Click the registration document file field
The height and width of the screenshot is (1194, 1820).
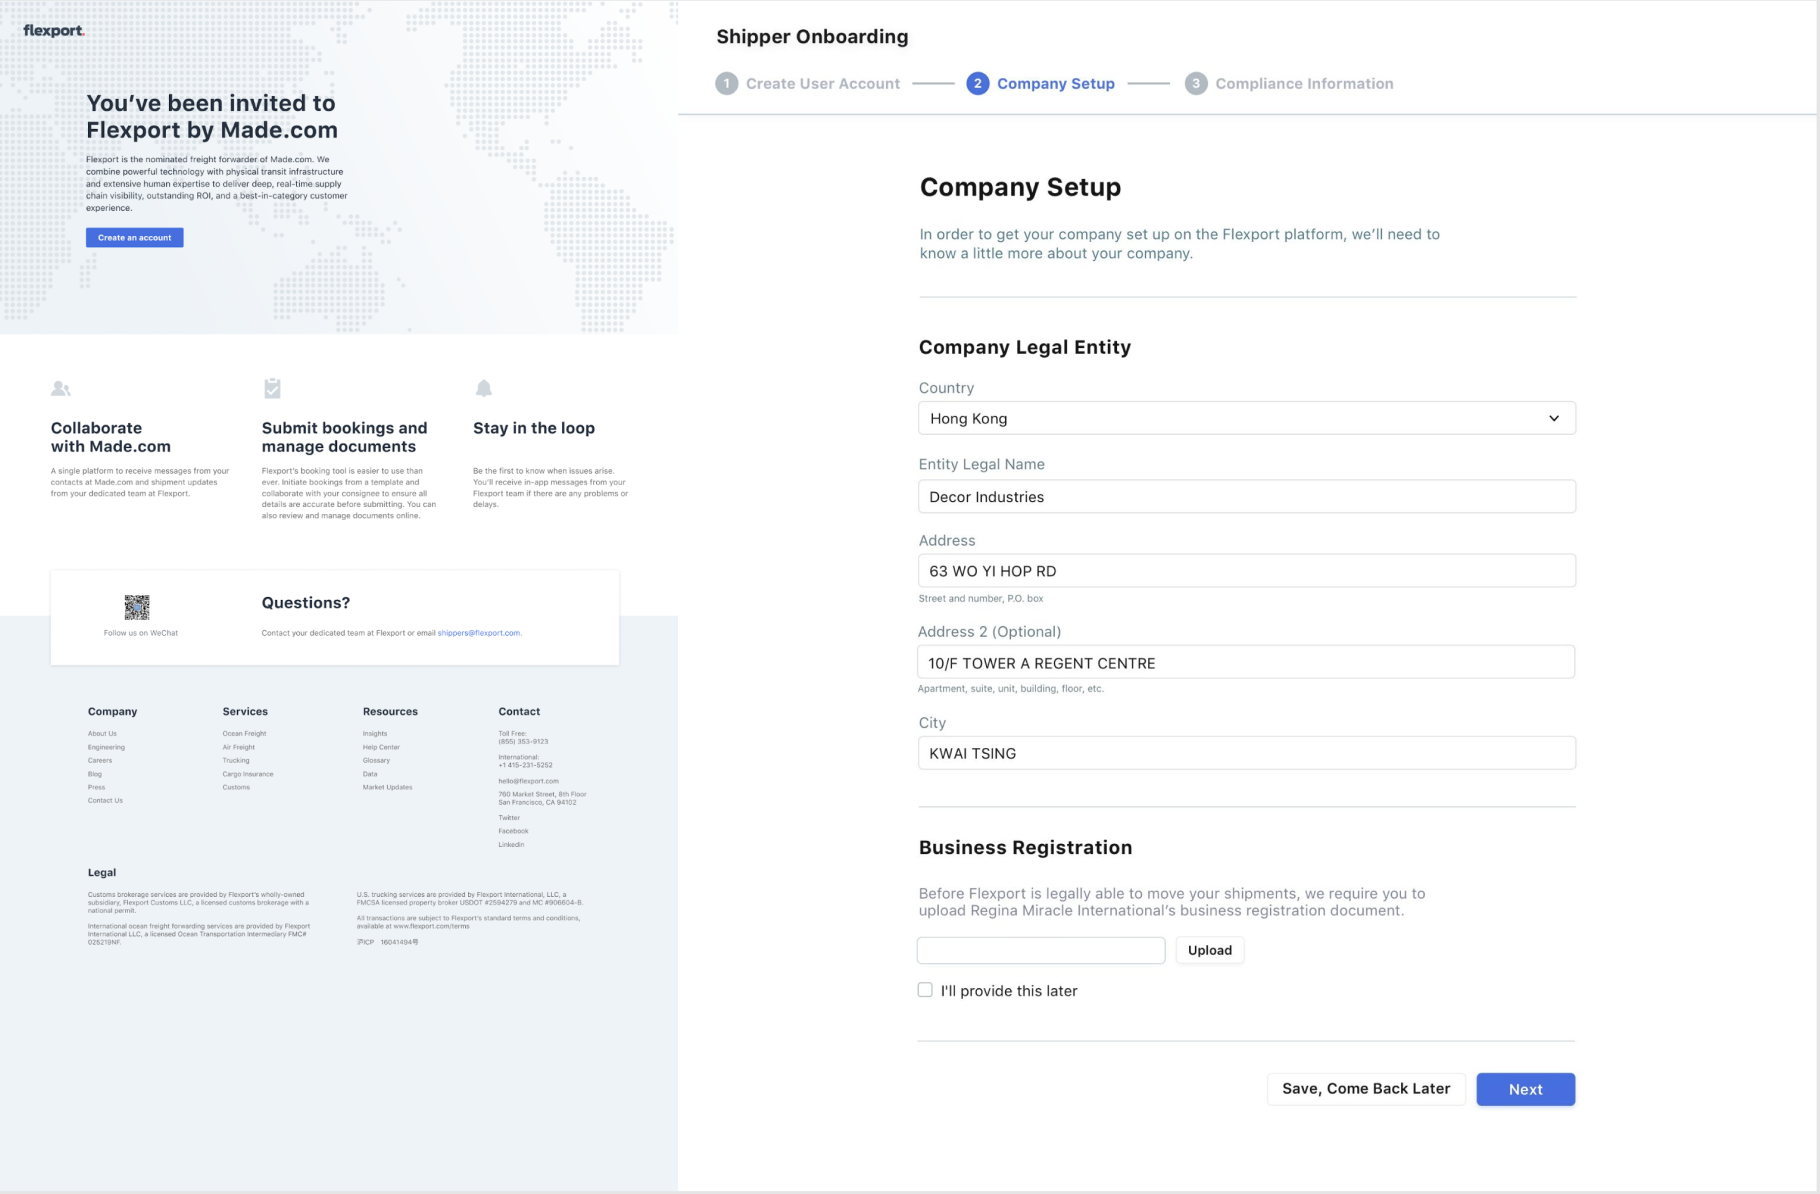[x=1041, y=950]
